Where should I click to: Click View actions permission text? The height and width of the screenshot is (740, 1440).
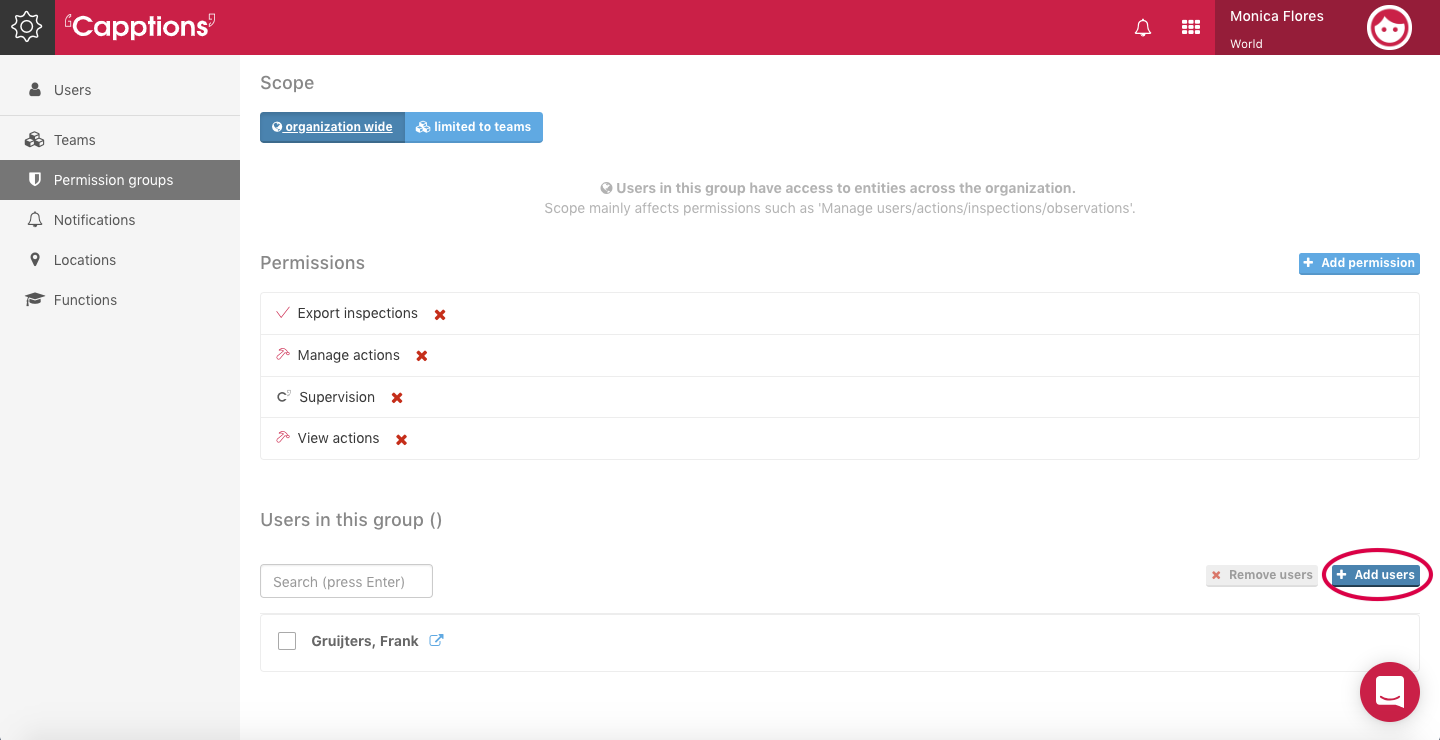339,438
